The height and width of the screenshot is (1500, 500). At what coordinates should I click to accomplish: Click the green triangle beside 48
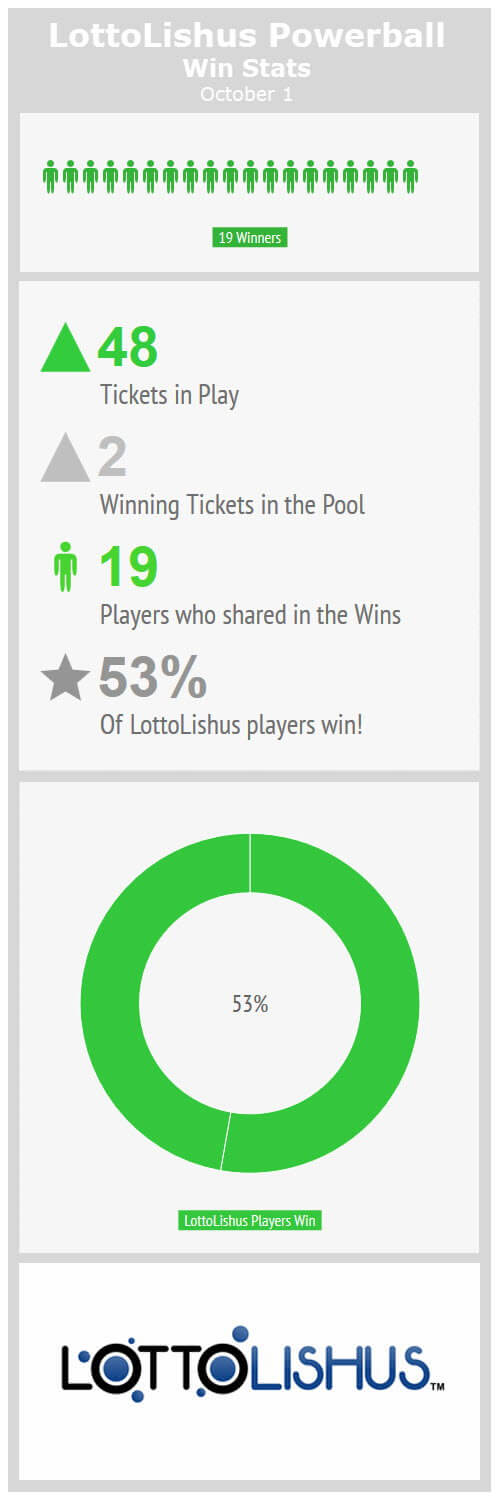point(65,347)
